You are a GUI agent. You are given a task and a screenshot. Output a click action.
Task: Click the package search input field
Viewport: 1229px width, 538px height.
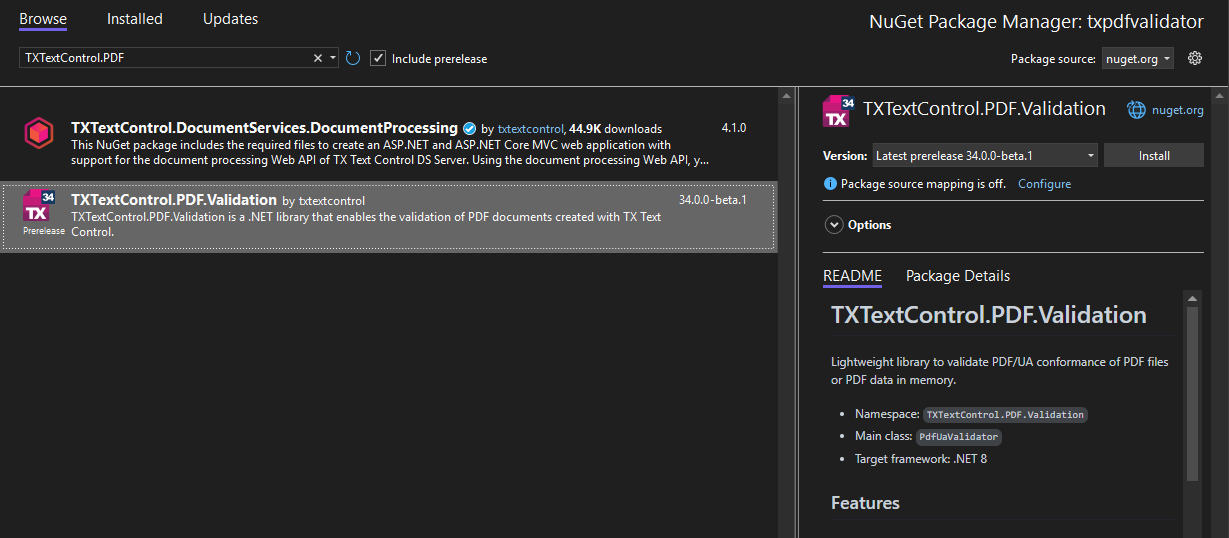[x=165, y=58]
